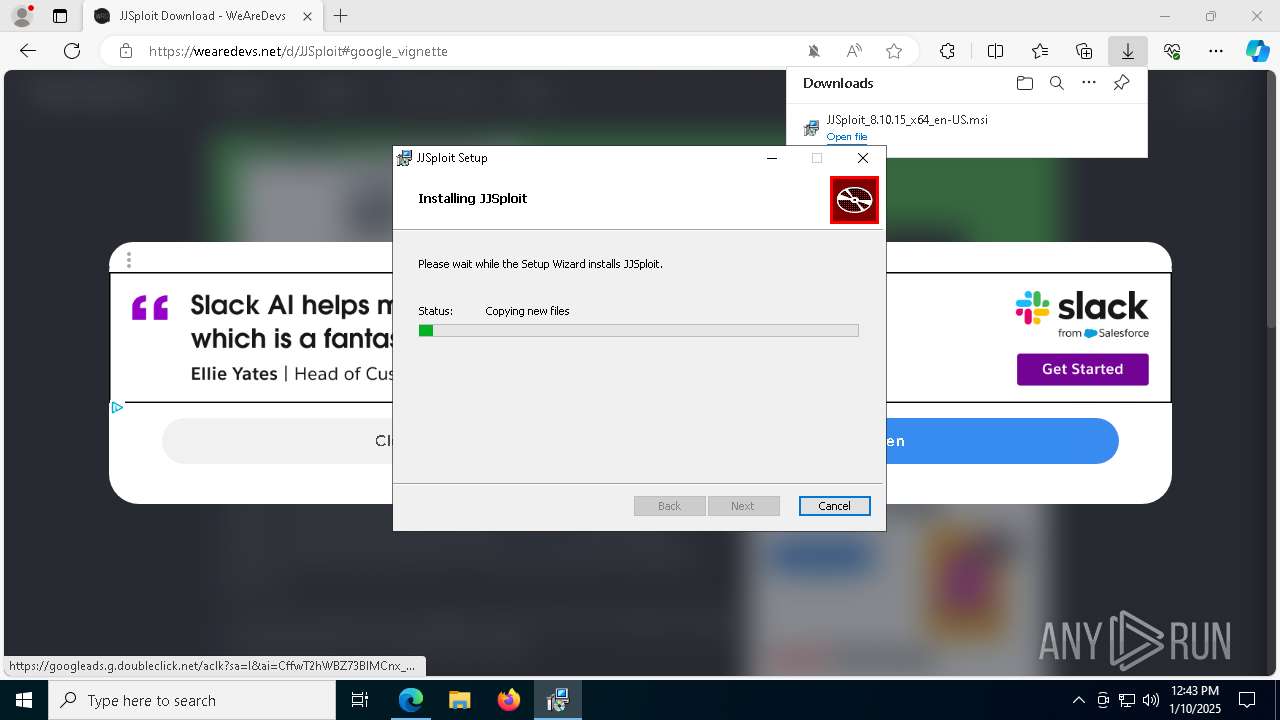The image size is (1280, 720).
Task: Refresh the page
Action: 72,51
